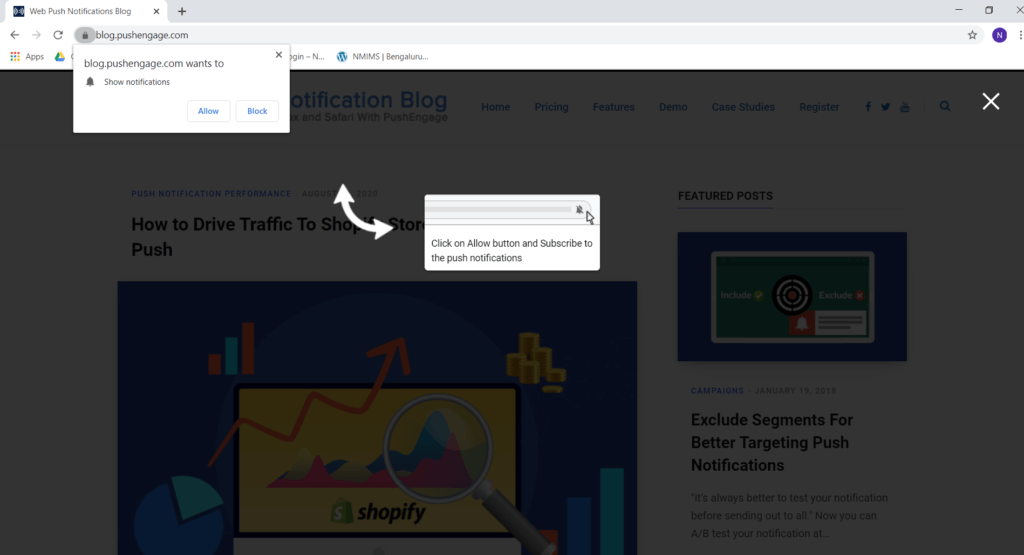The height and width of the screenshot is (555, 1024).
Task: Click the Campaigns category link
Action: [x=717, y=390]
